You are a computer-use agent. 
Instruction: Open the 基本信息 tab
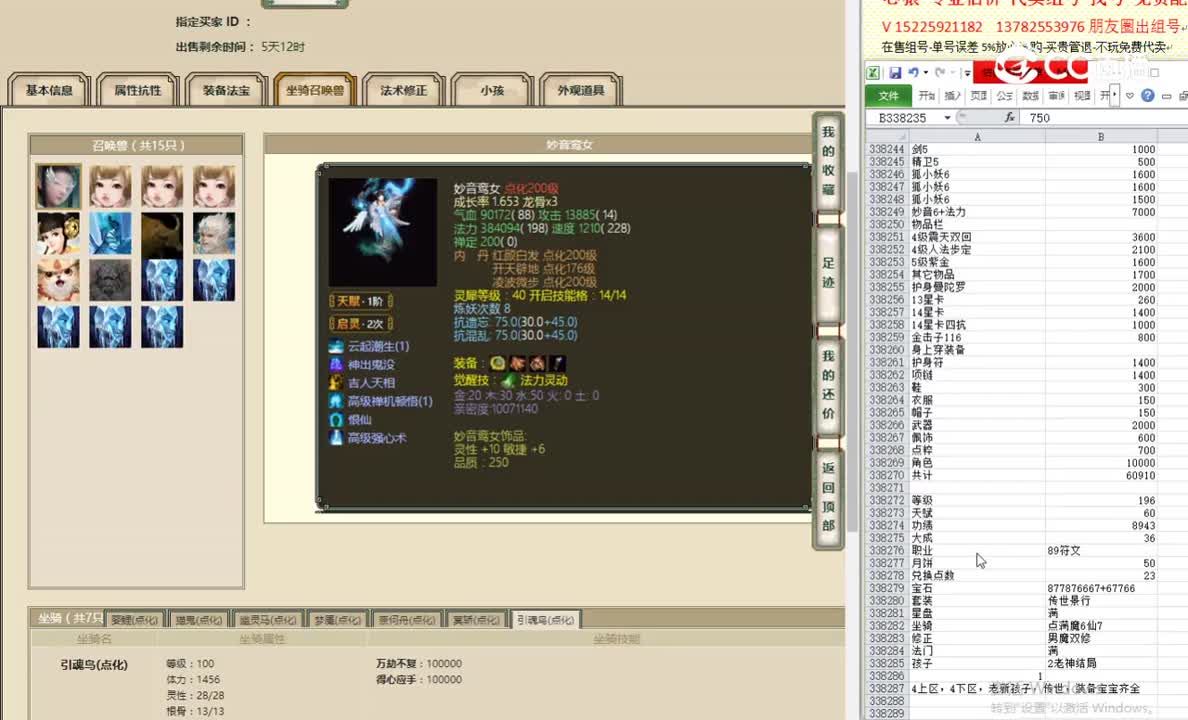click(x=49, y=90)
